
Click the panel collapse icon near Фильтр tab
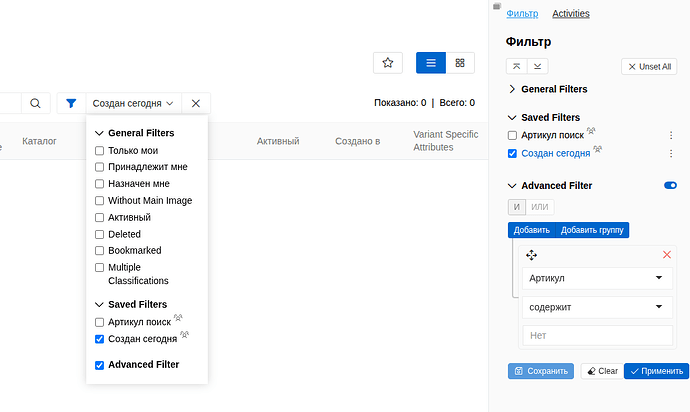click(497, 6)
